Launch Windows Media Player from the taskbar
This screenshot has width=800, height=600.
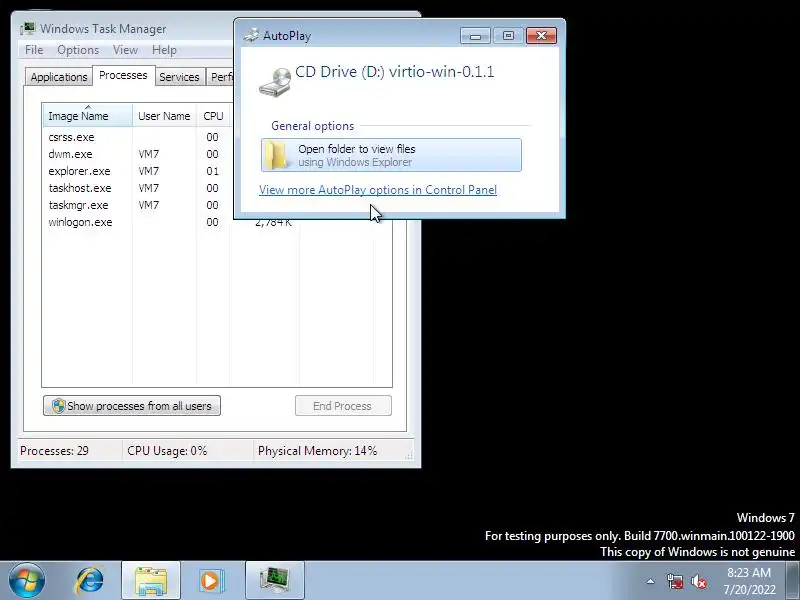point(211,581)
